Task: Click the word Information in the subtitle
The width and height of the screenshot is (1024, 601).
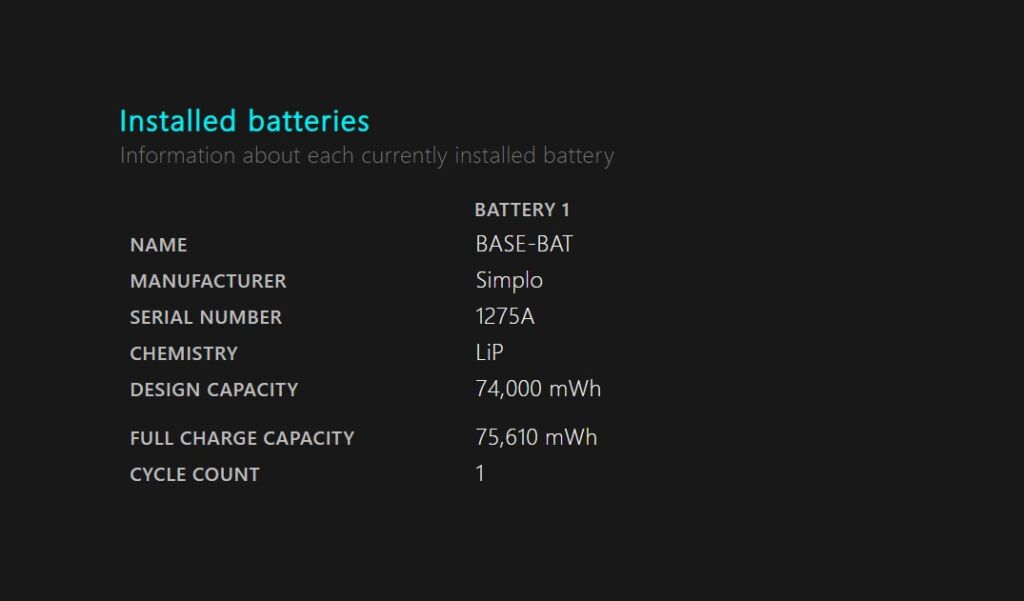Action: click(178, 155)
